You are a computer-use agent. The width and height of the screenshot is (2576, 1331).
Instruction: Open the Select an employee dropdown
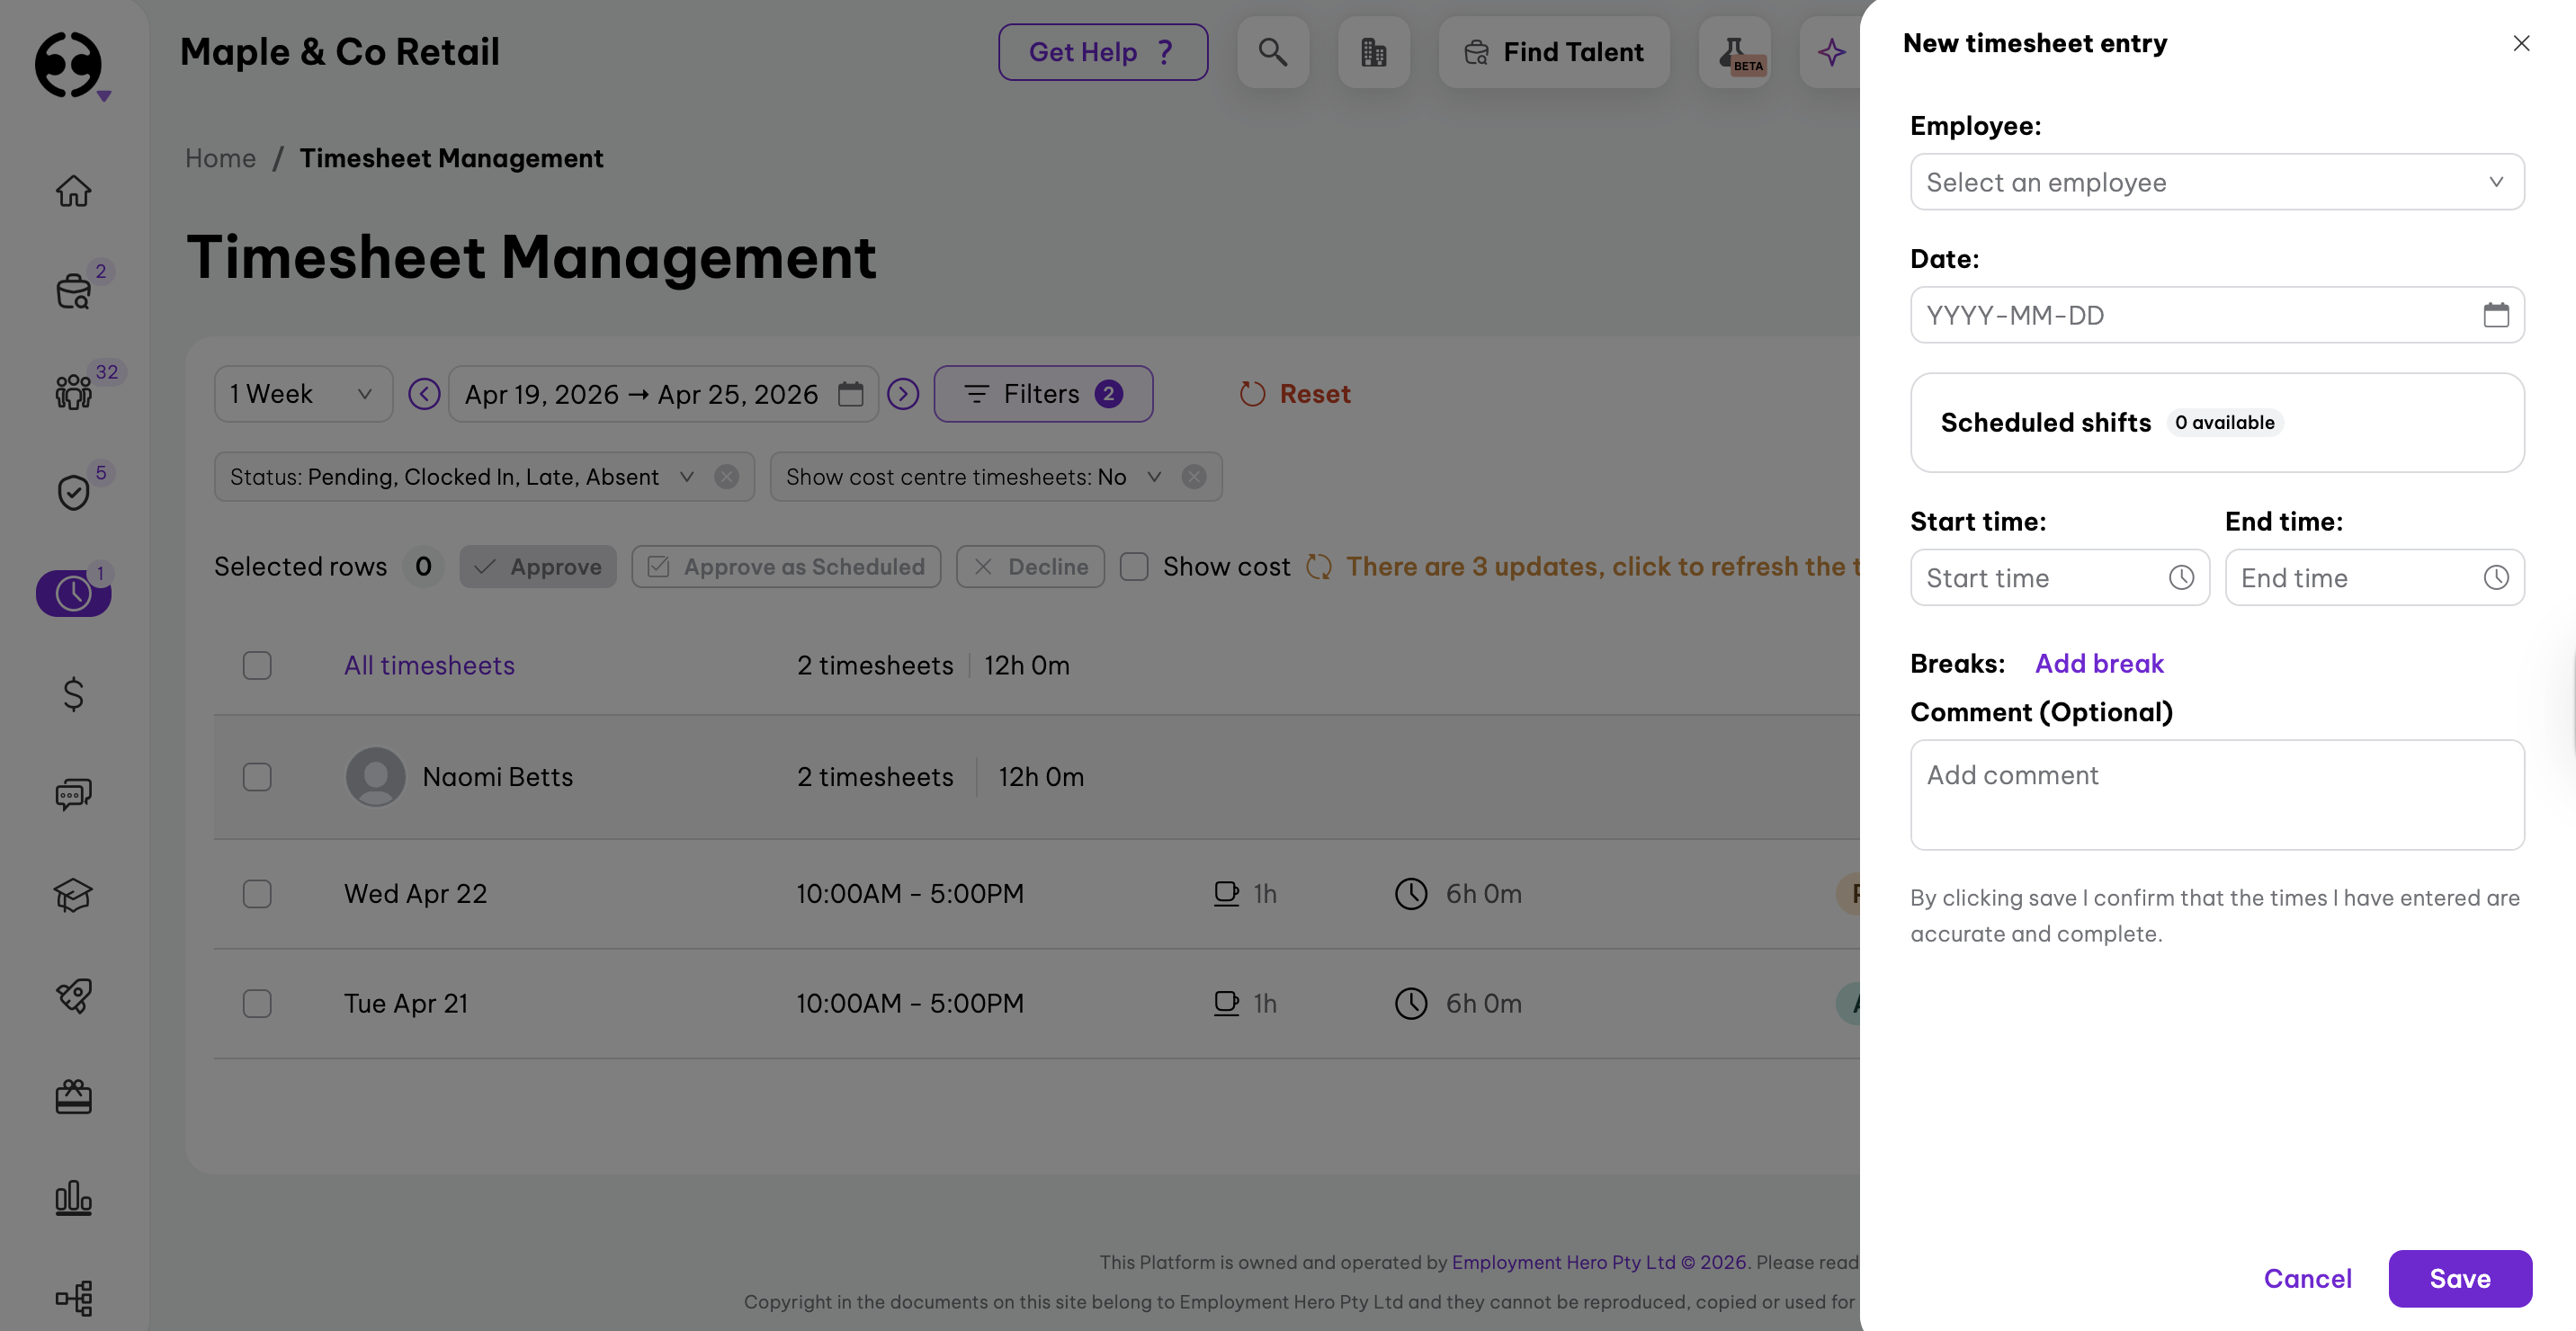[x=2216, y=182]
